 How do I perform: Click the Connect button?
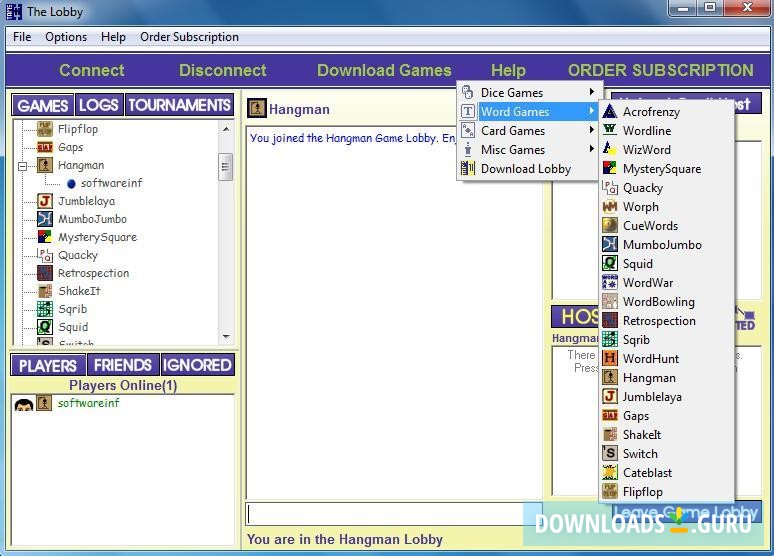[92, 70]
